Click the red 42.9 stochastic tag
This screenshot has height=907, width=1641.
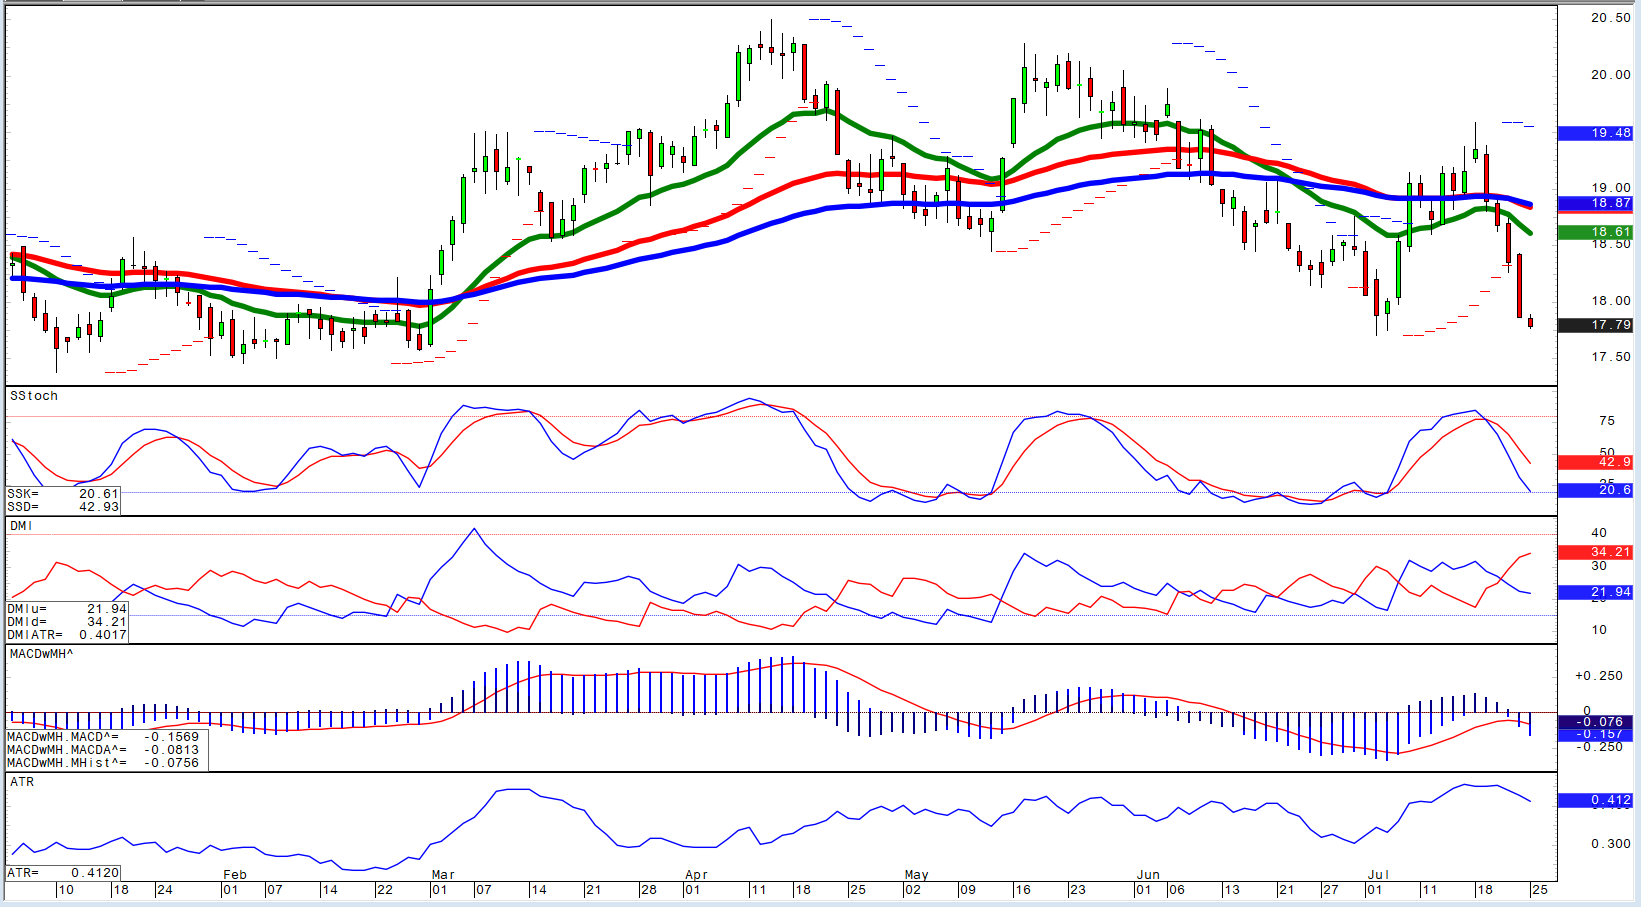[1596, 462]
